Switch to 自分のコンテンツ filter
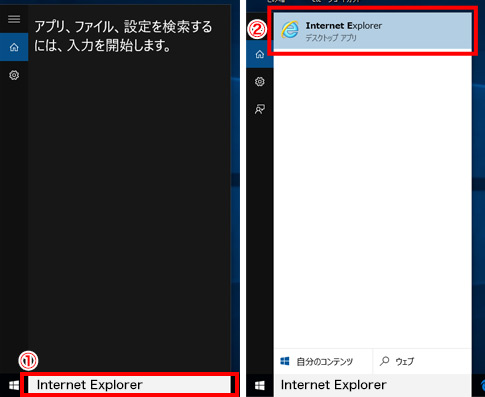 pos(323,361)
